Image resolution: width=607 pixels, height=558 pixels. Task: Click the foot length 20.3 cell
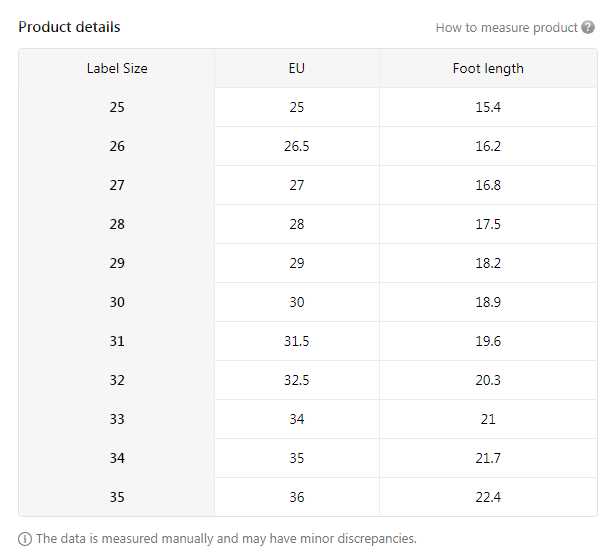[x=488, y=380]
